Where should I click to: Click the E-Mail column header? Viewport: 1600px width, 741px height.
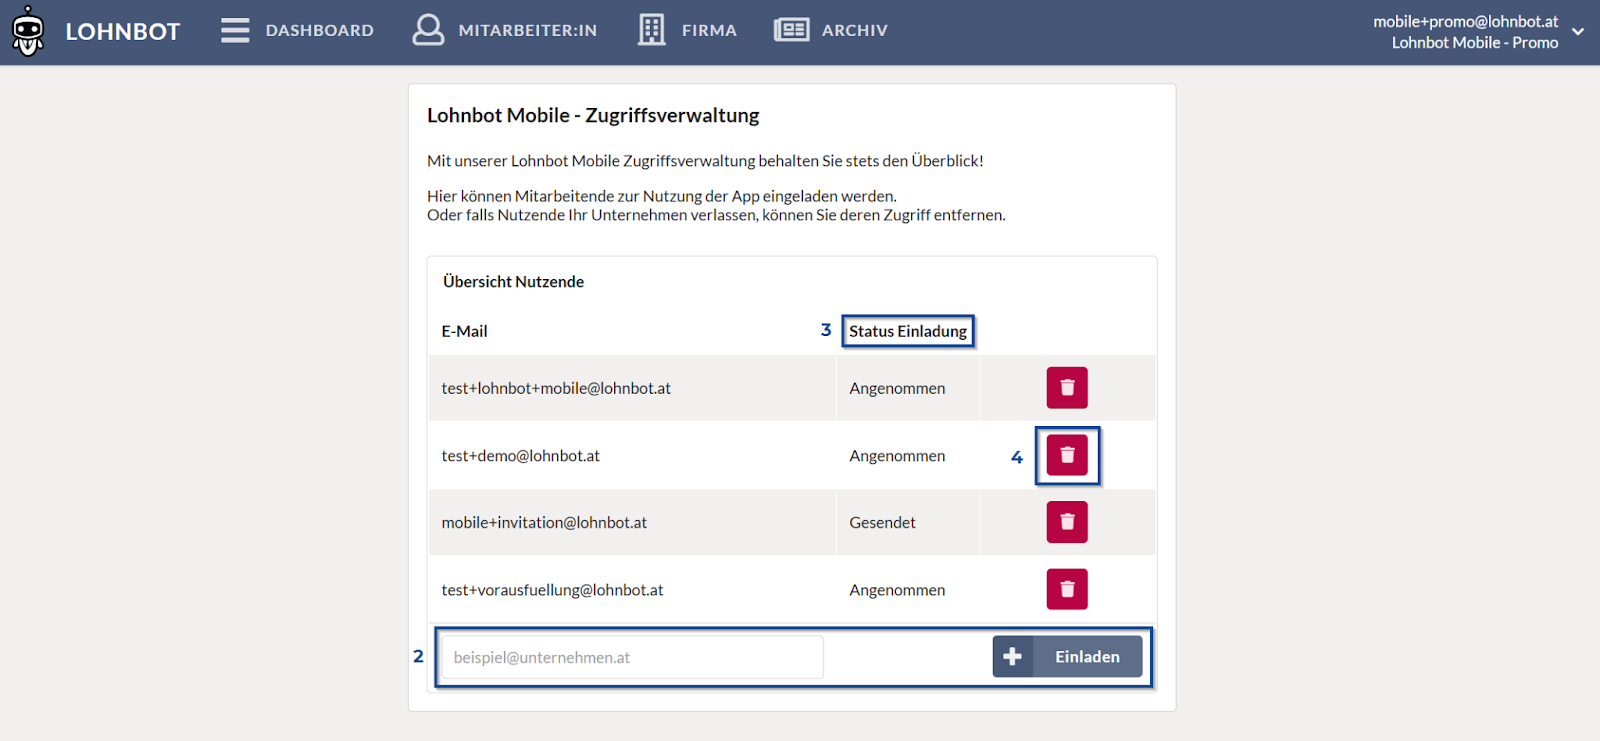465,331
